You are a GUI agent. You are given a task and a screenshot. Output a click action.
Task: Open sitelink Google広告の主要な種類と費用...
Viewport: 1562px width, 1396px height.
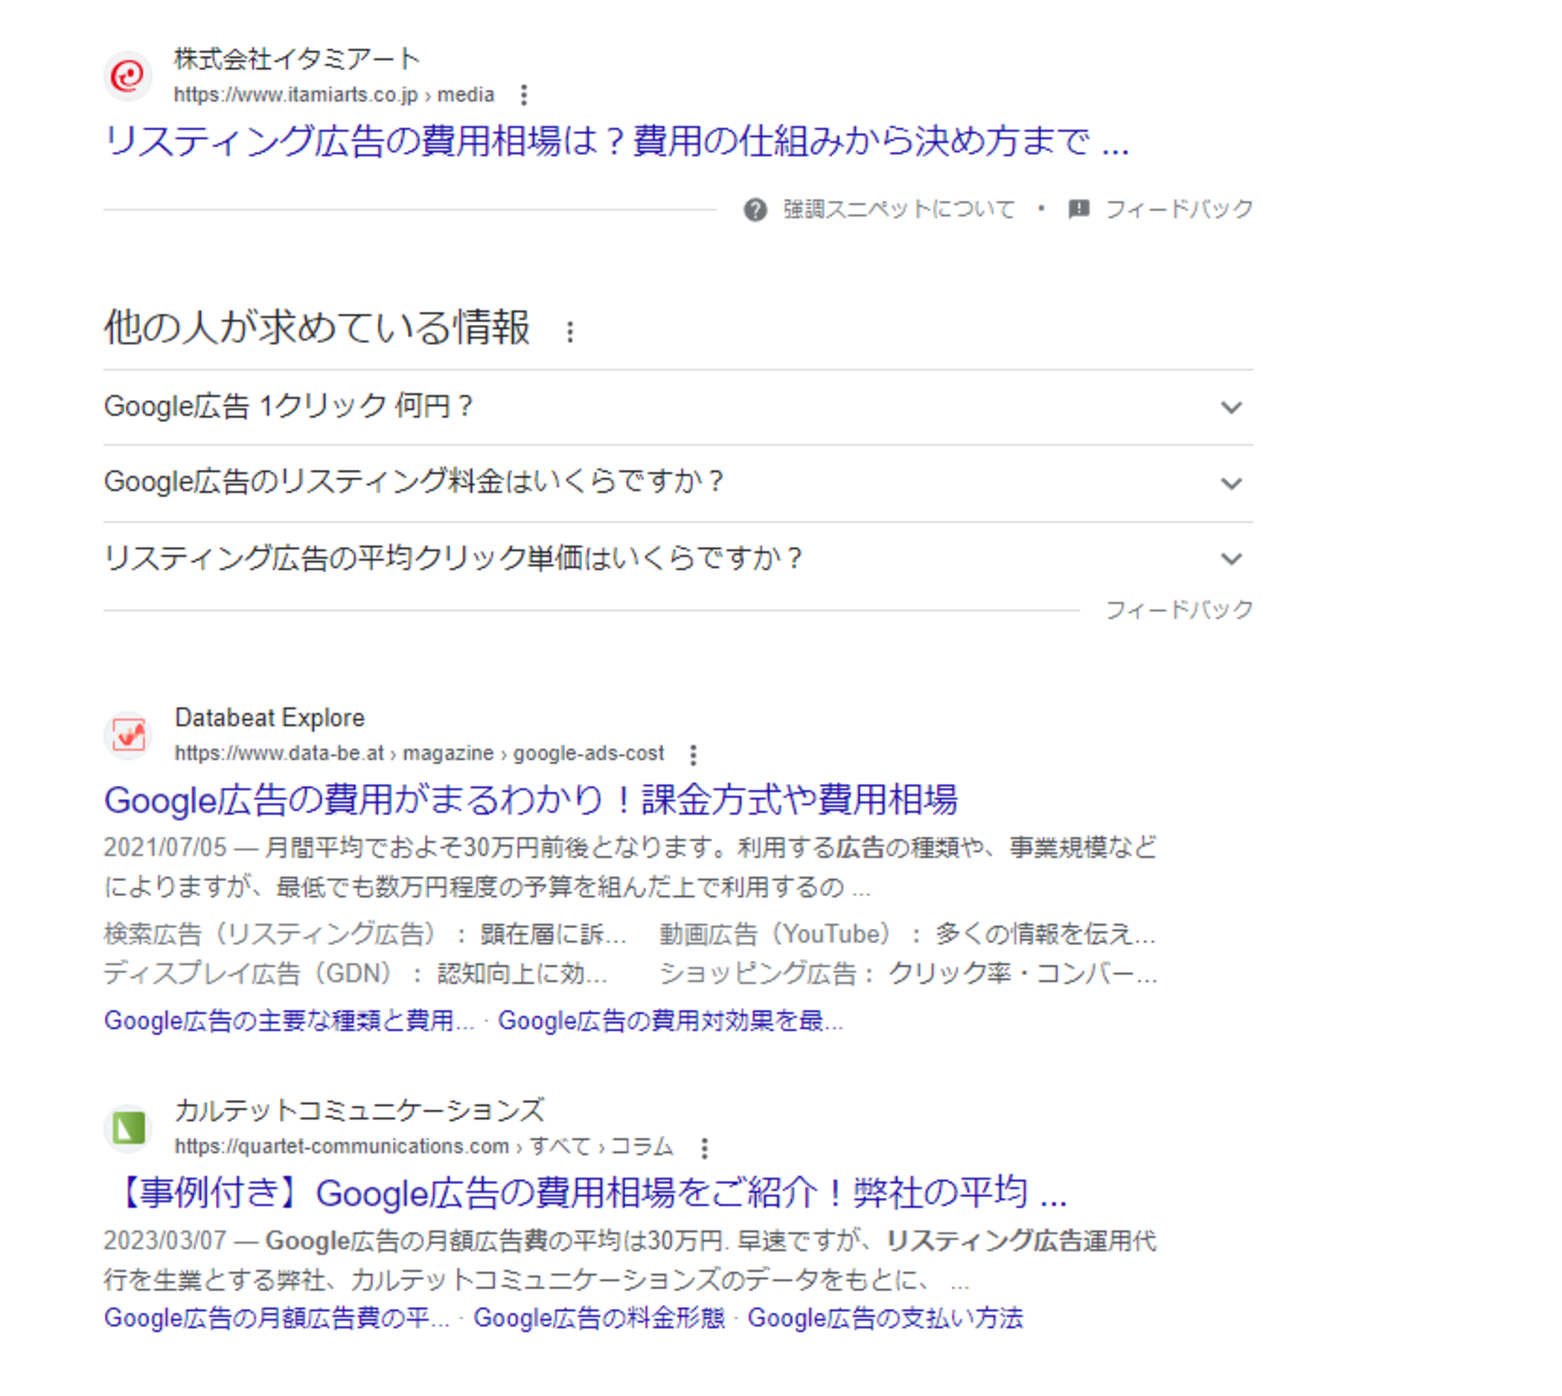pyautogui.click(x=288, y=1021)
